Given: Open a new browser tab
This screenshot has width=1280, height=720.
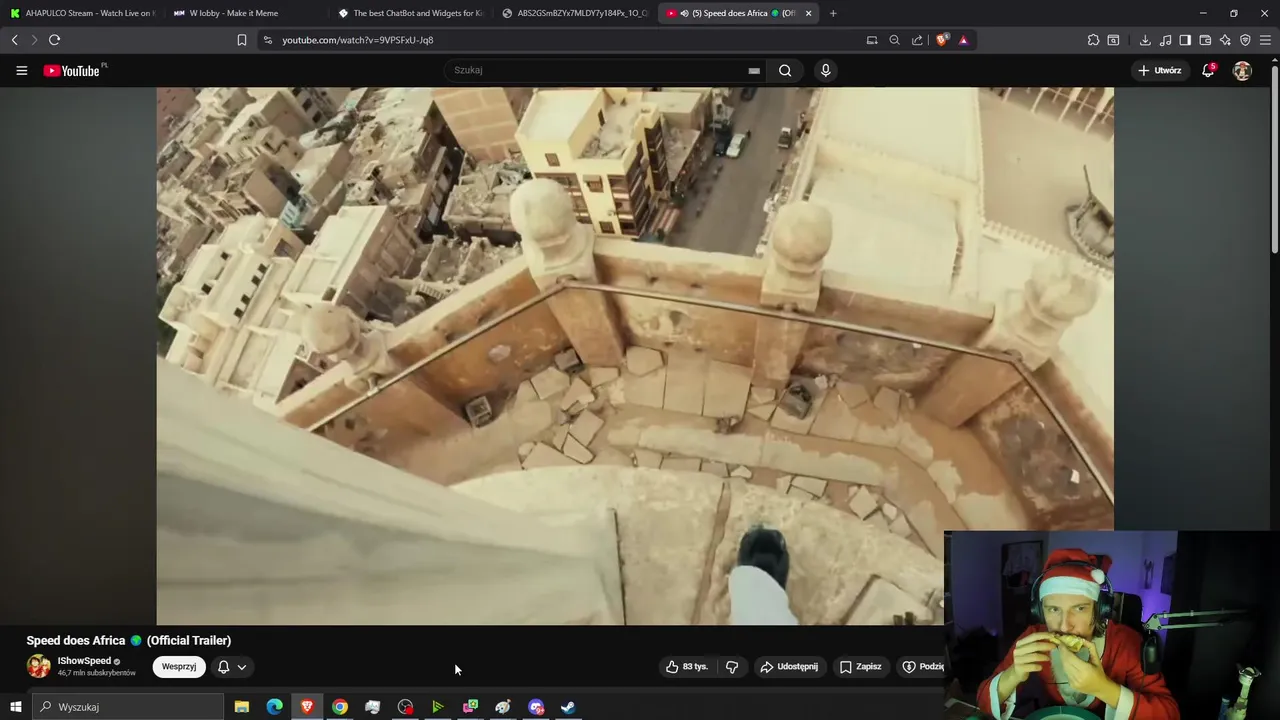Looking at the screenshot, I should 833,13.
